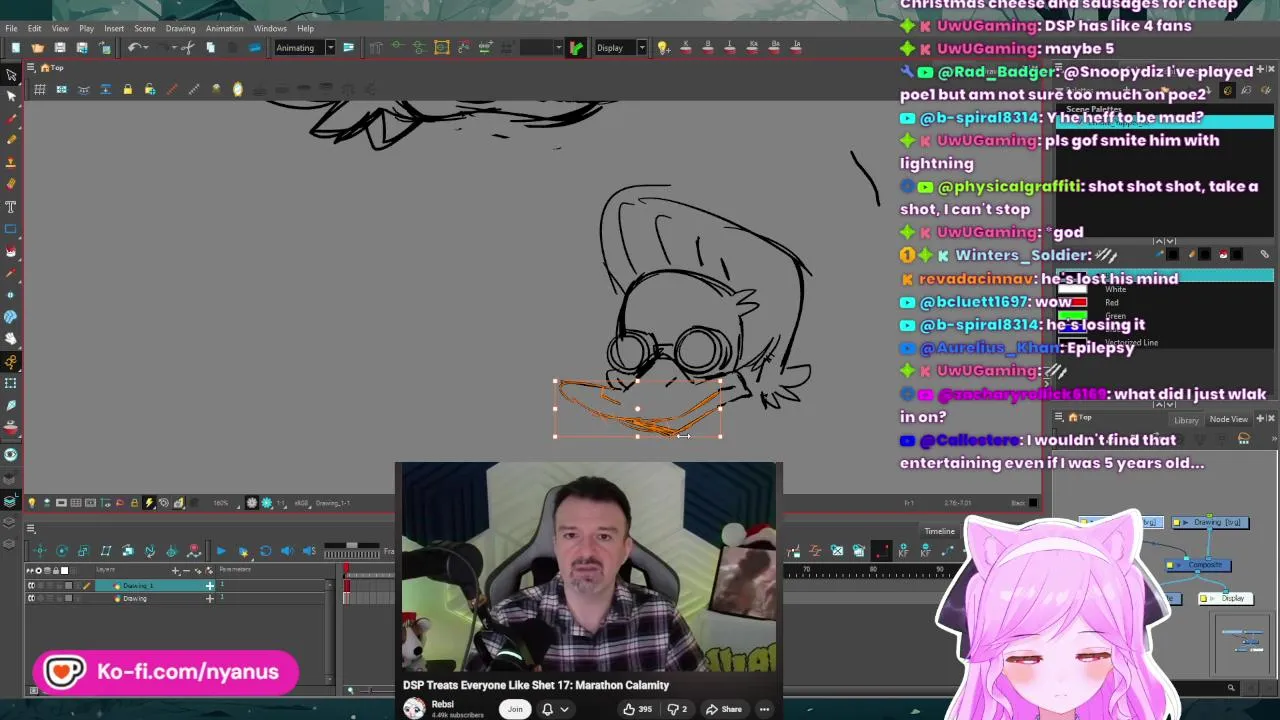This screenshot has height=720, width=1280.
Task: Click the Play button in timeline toolbar
Action: [221, 550]
